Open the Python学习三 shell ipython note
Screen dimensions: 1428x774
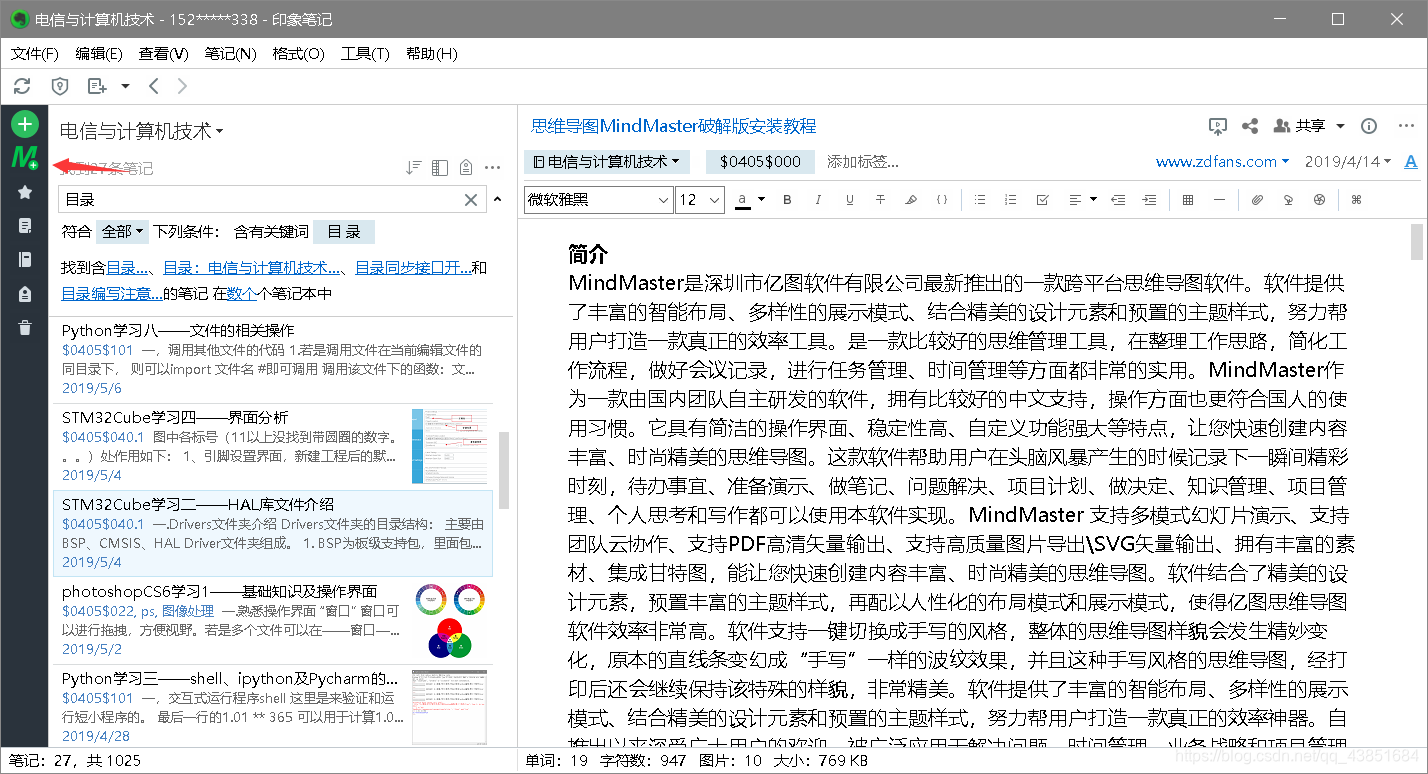tap(272, 706)
